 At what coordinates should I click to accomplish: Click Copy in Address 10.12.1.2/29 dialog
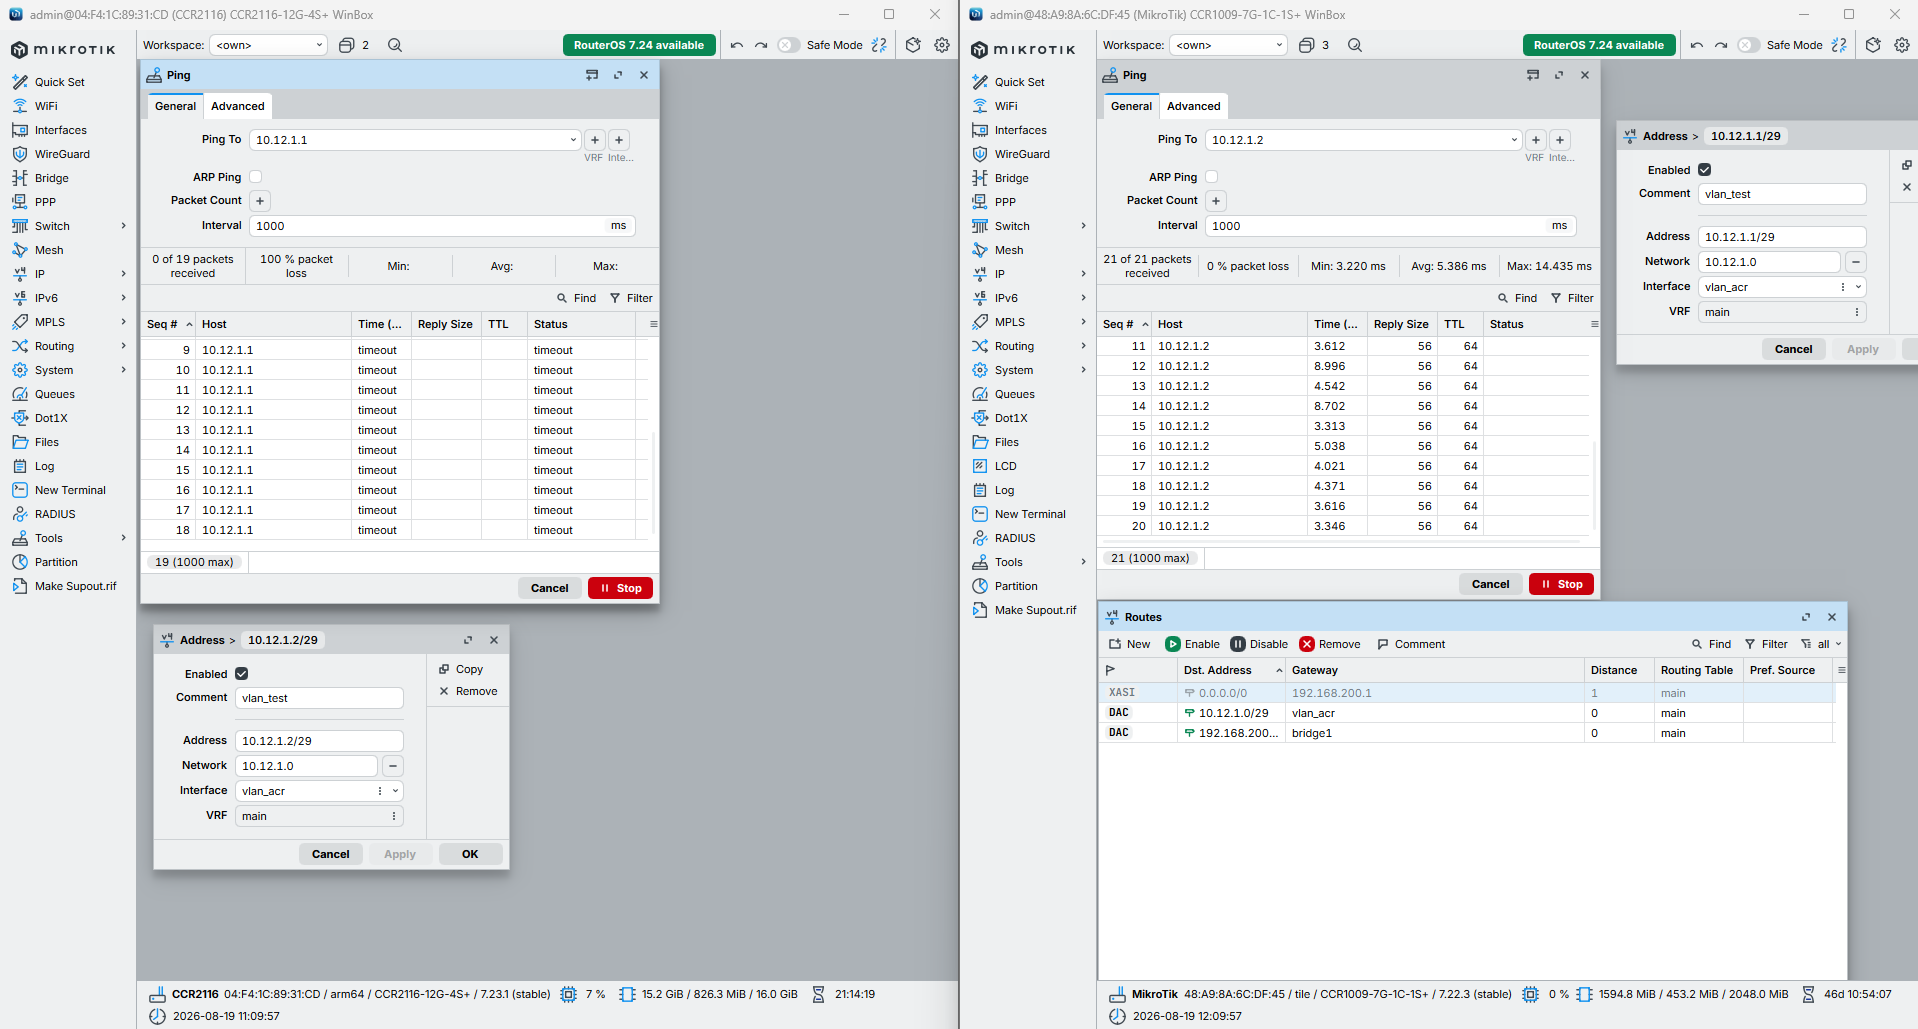pos(461,669)
